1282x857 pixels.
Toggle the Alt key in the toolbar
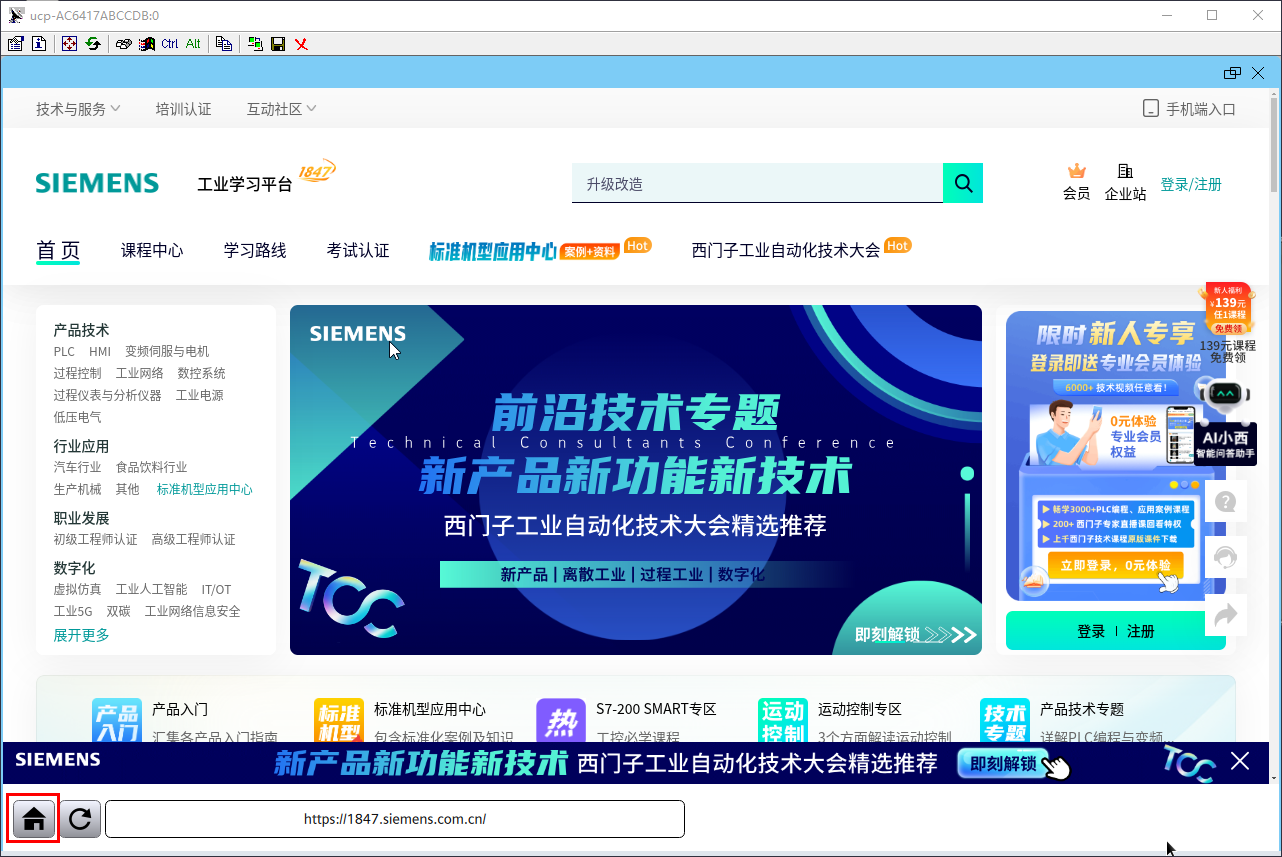point(193,44)
